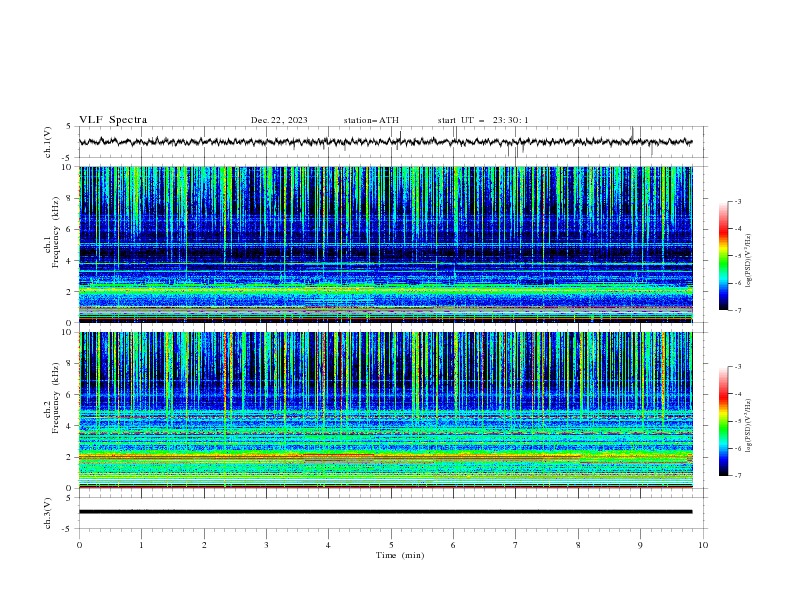Screen dimensions: 792x612
Task: Click time axis tick label "8"
Action: click(x=578, y=545)
